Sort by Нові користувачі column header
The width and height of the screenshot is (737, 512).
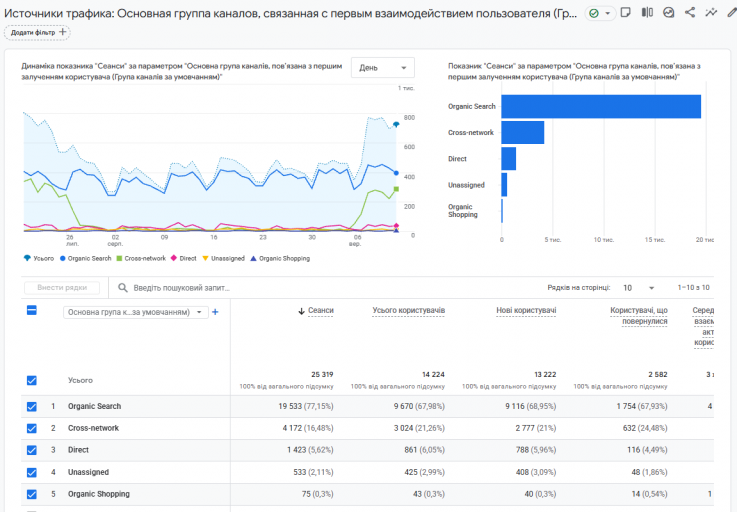(526, 311)
